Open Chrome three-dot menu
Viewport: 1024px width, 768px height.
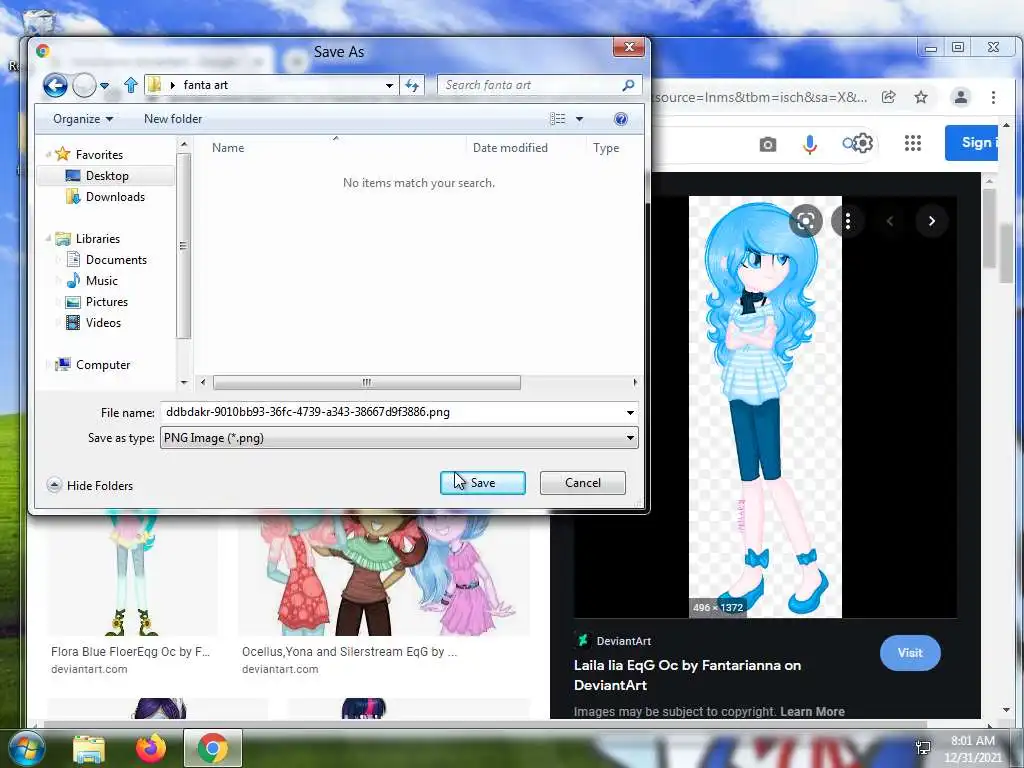click(993, 97)
